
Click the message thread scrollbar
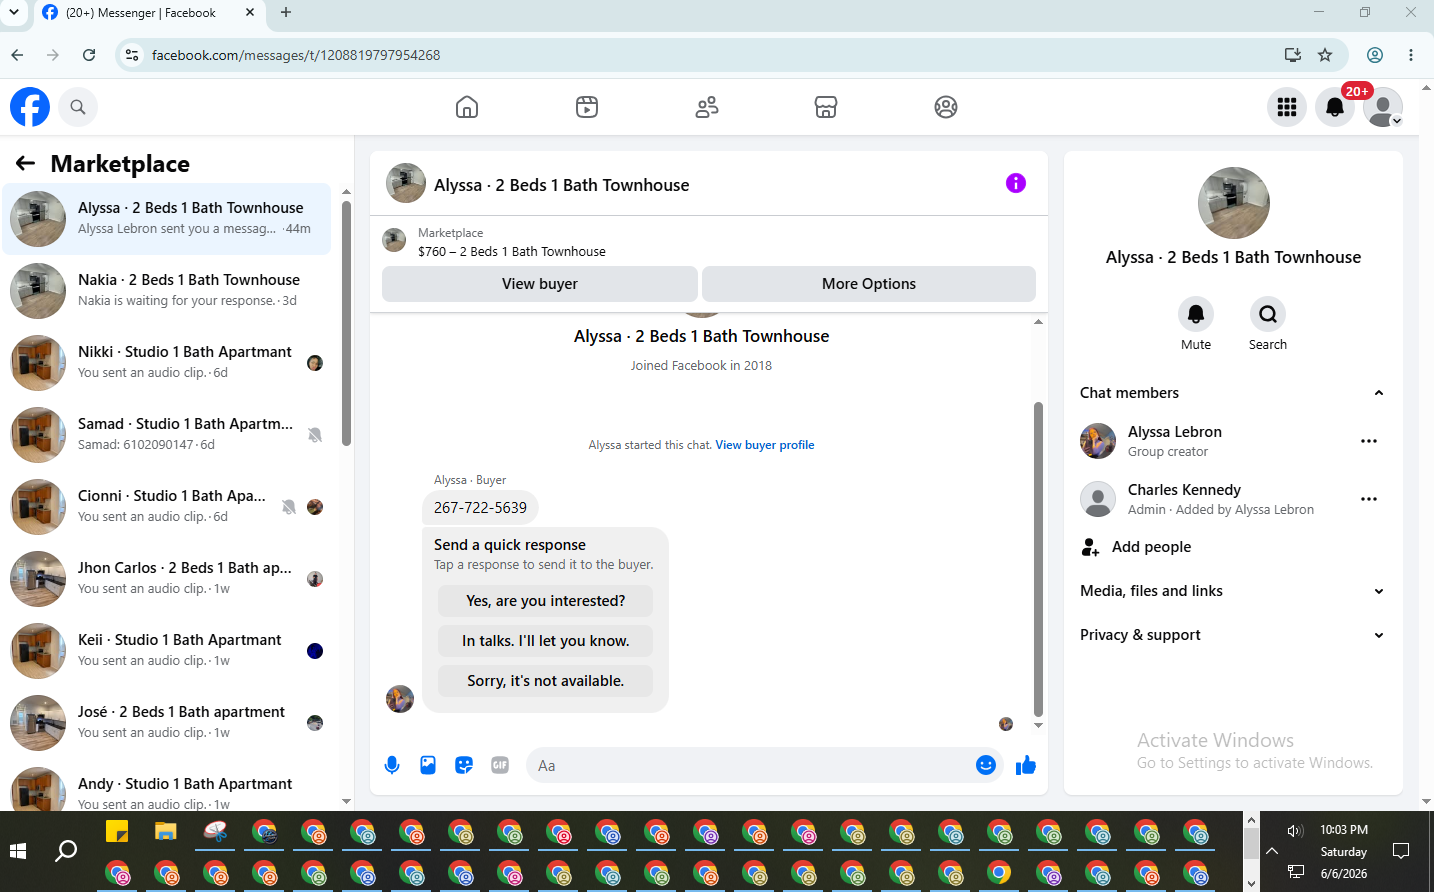click(x=1038, y=560)
